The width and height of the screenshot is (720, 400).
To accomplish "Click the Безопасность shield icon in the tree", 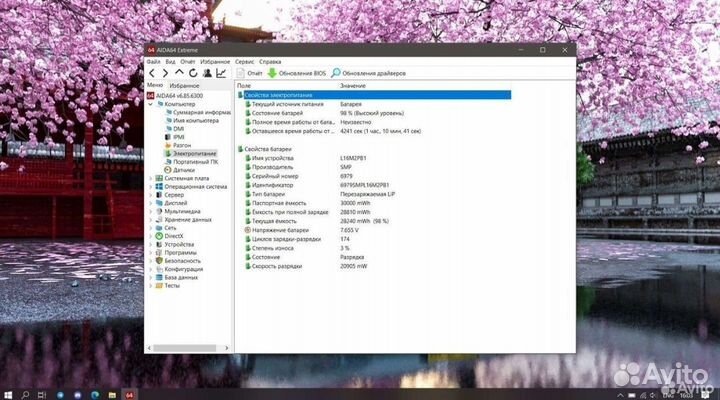I will point(159,261).
